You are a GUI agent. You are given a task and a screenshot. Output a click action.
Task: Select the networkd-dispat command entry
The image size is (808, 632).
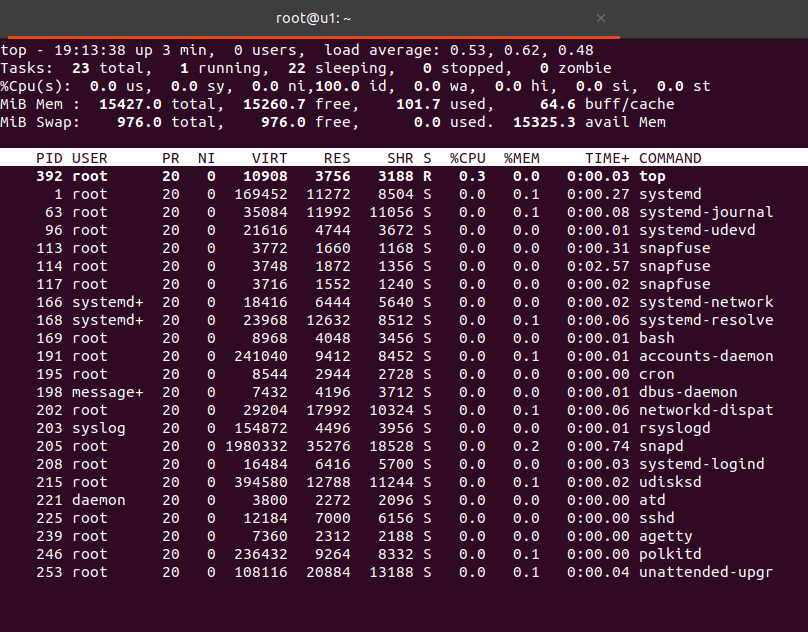tap(706, 410)
